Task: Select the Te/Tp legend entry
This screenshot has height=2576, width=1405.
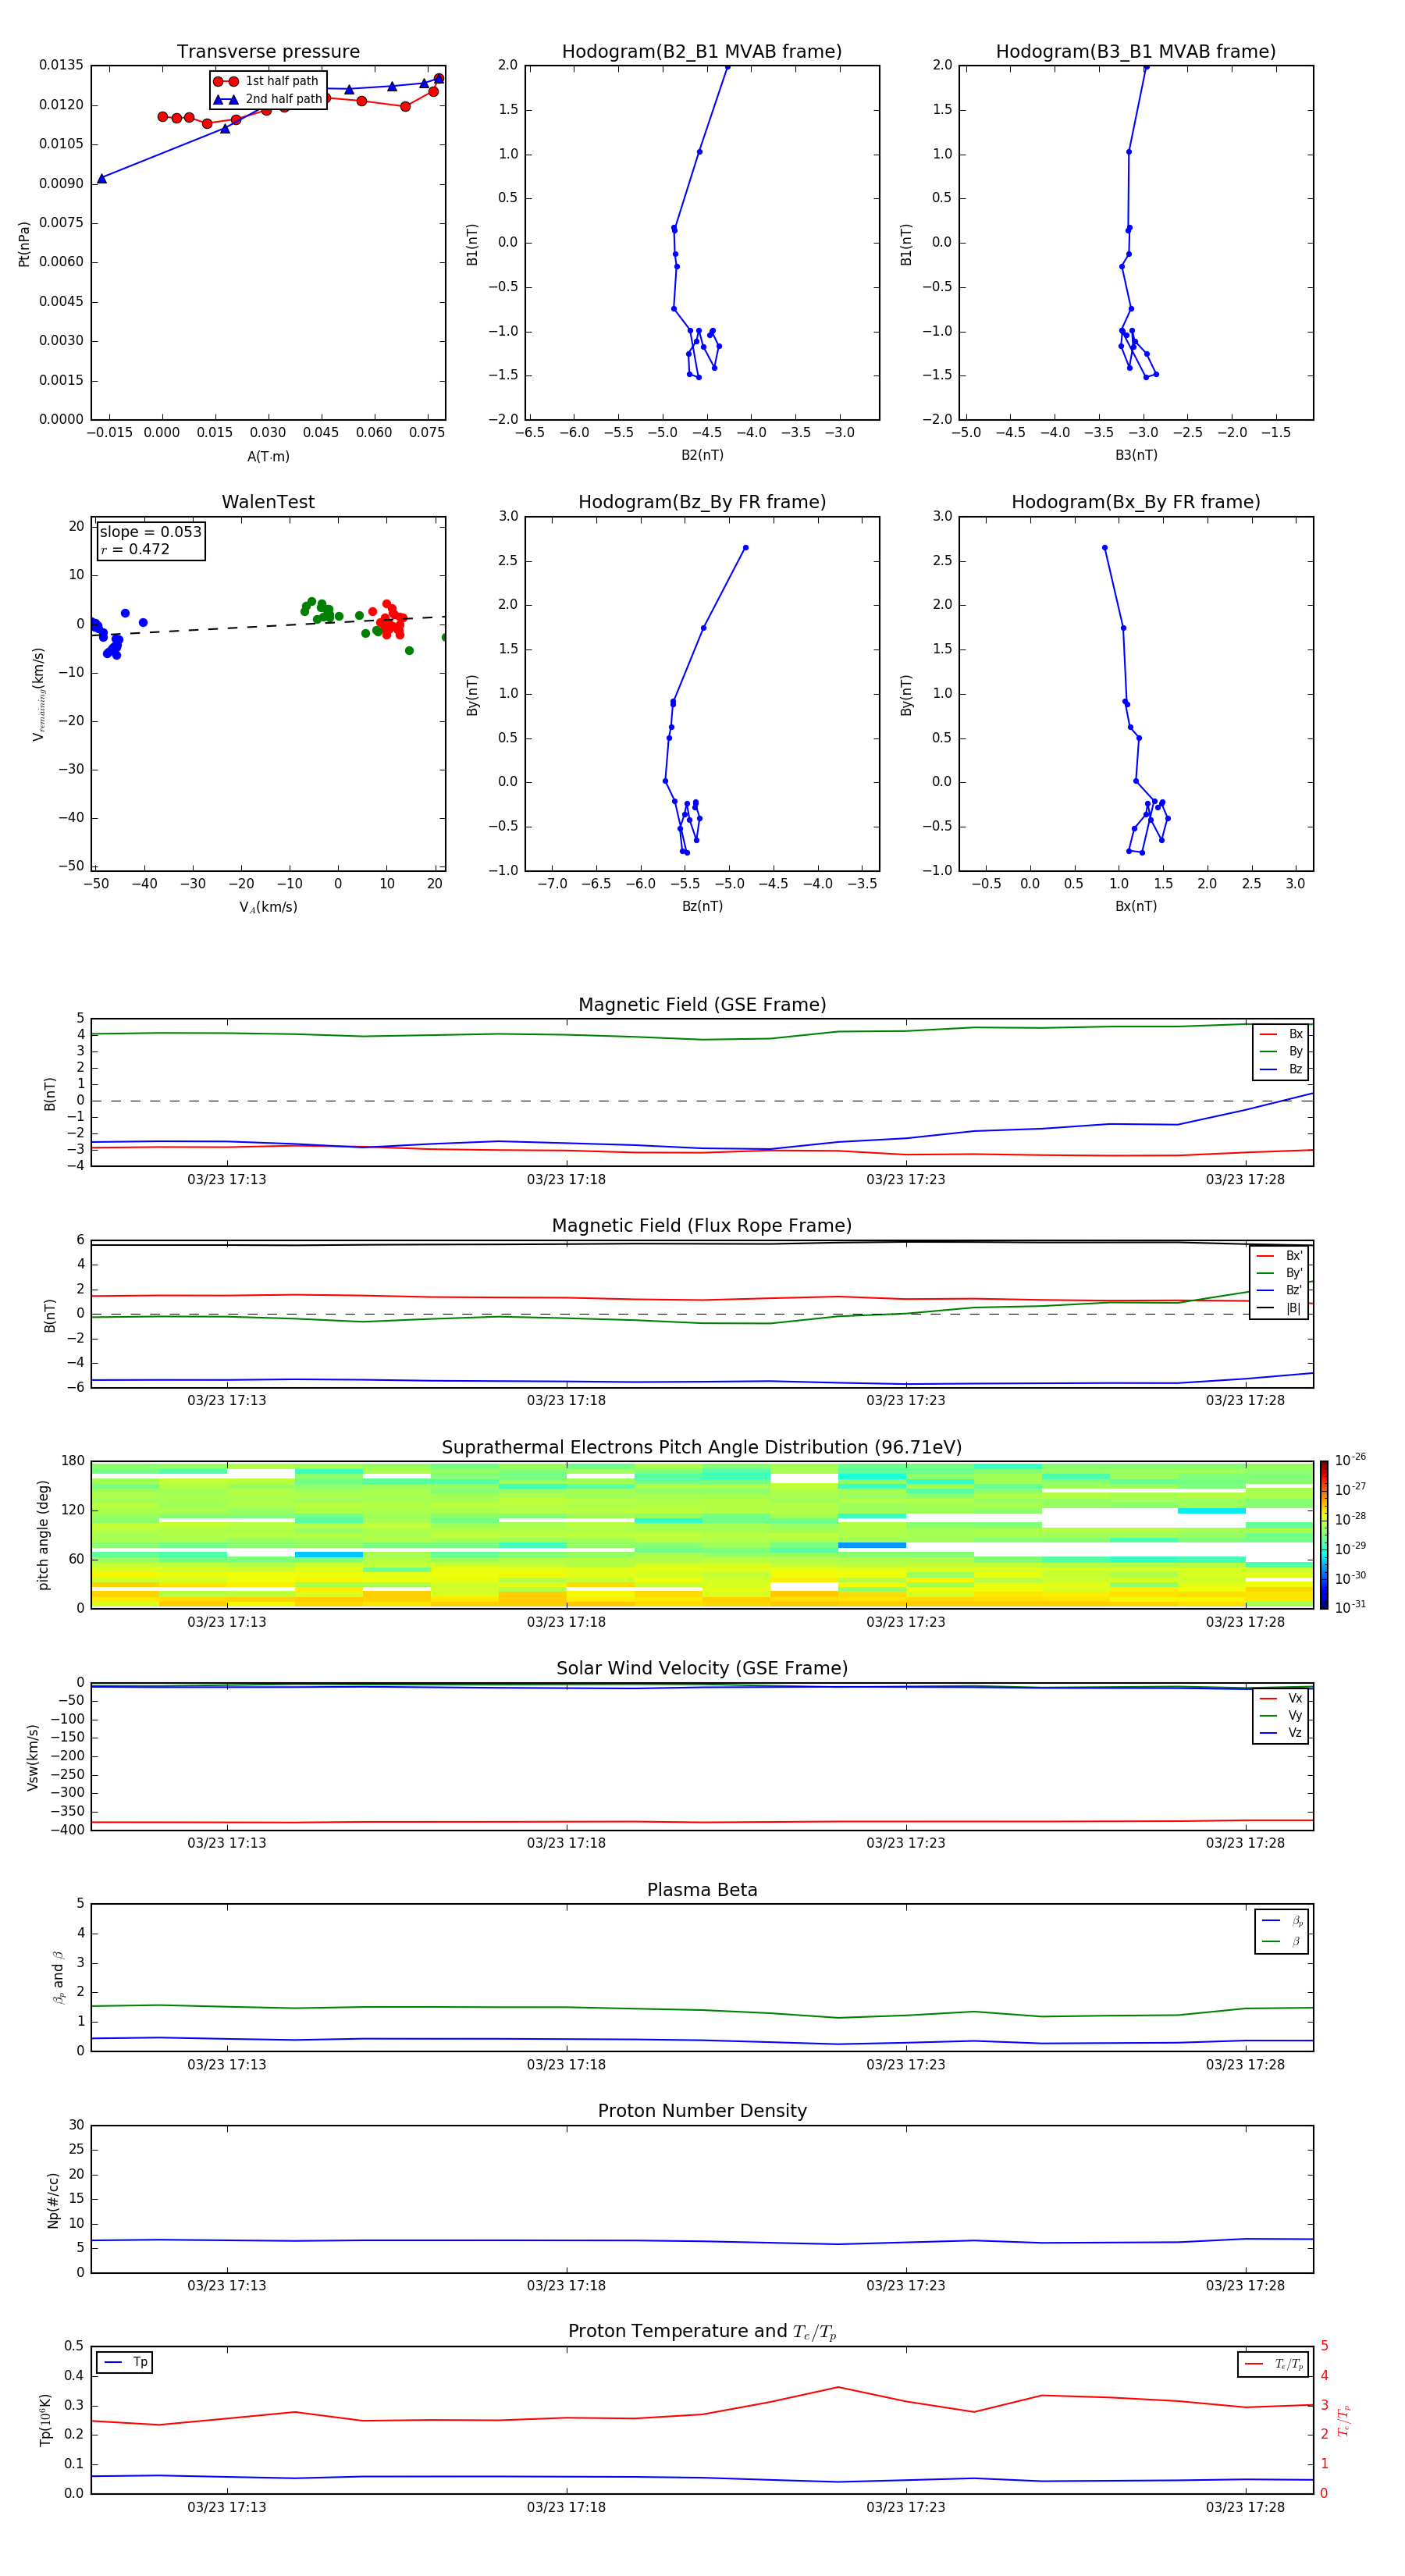Action: 1274,2364
